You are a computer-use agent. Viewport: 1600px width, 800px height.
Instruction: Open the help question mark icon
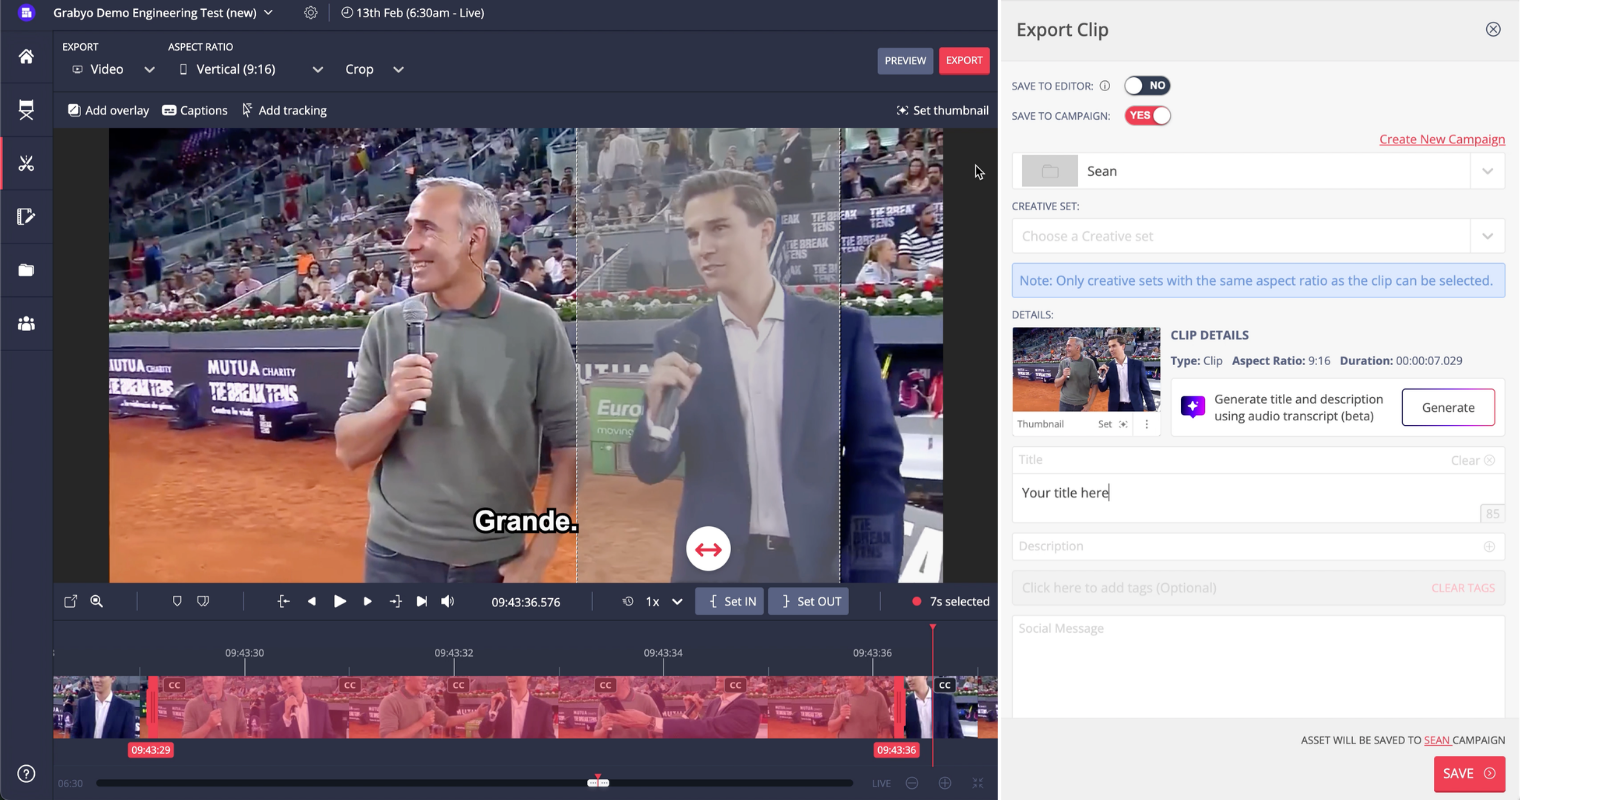26,774
